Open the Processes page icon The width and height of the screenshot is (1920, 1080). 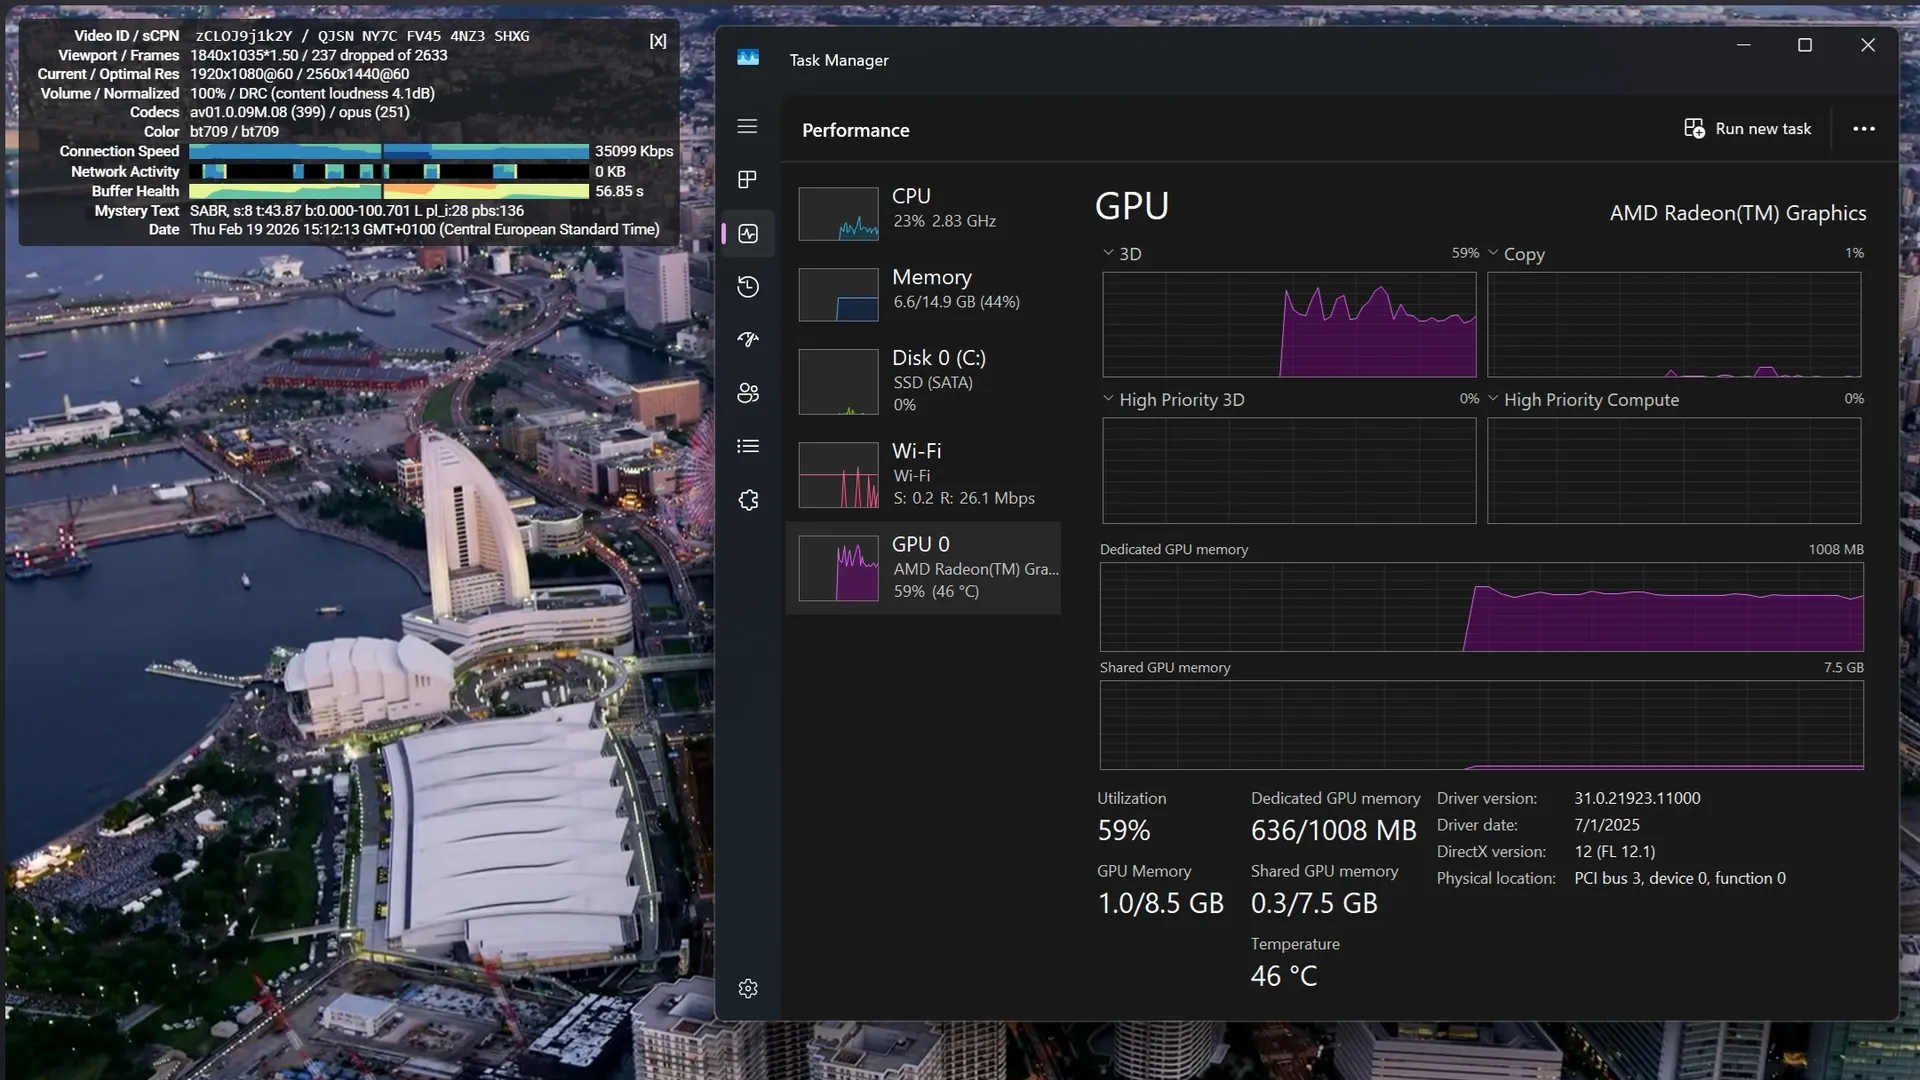point(747,180)
